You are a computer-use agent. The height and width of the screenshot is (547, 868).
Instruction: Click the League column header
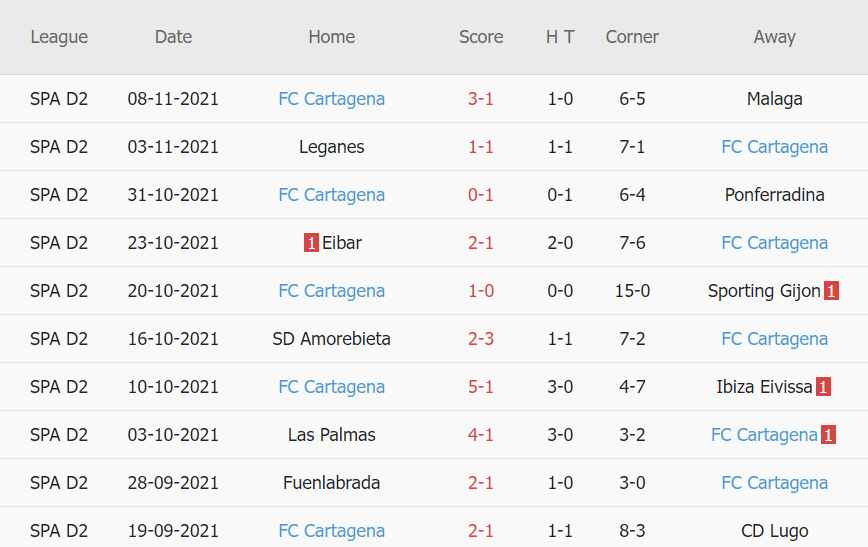[59, 37]
